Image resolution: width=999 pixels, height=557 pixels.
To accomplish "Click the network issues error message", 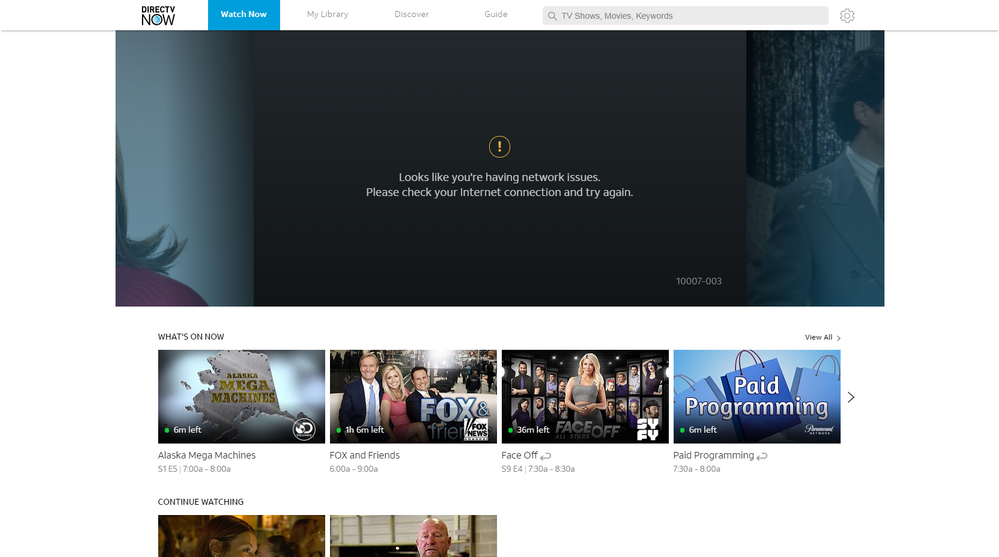I will (500, 185).
